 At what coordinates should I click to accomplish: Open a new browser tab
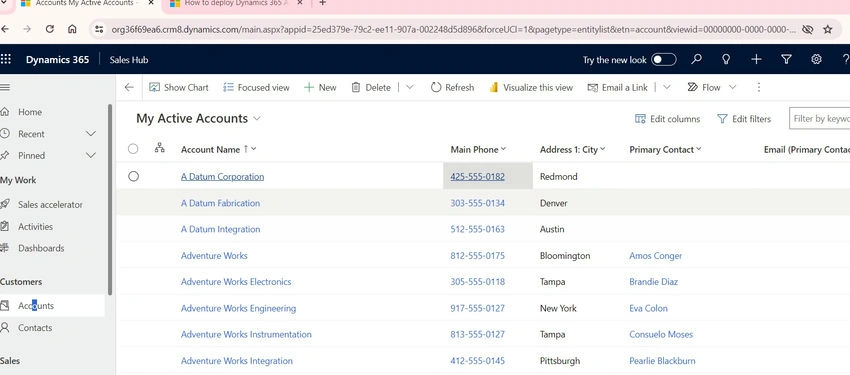[323, 3]
